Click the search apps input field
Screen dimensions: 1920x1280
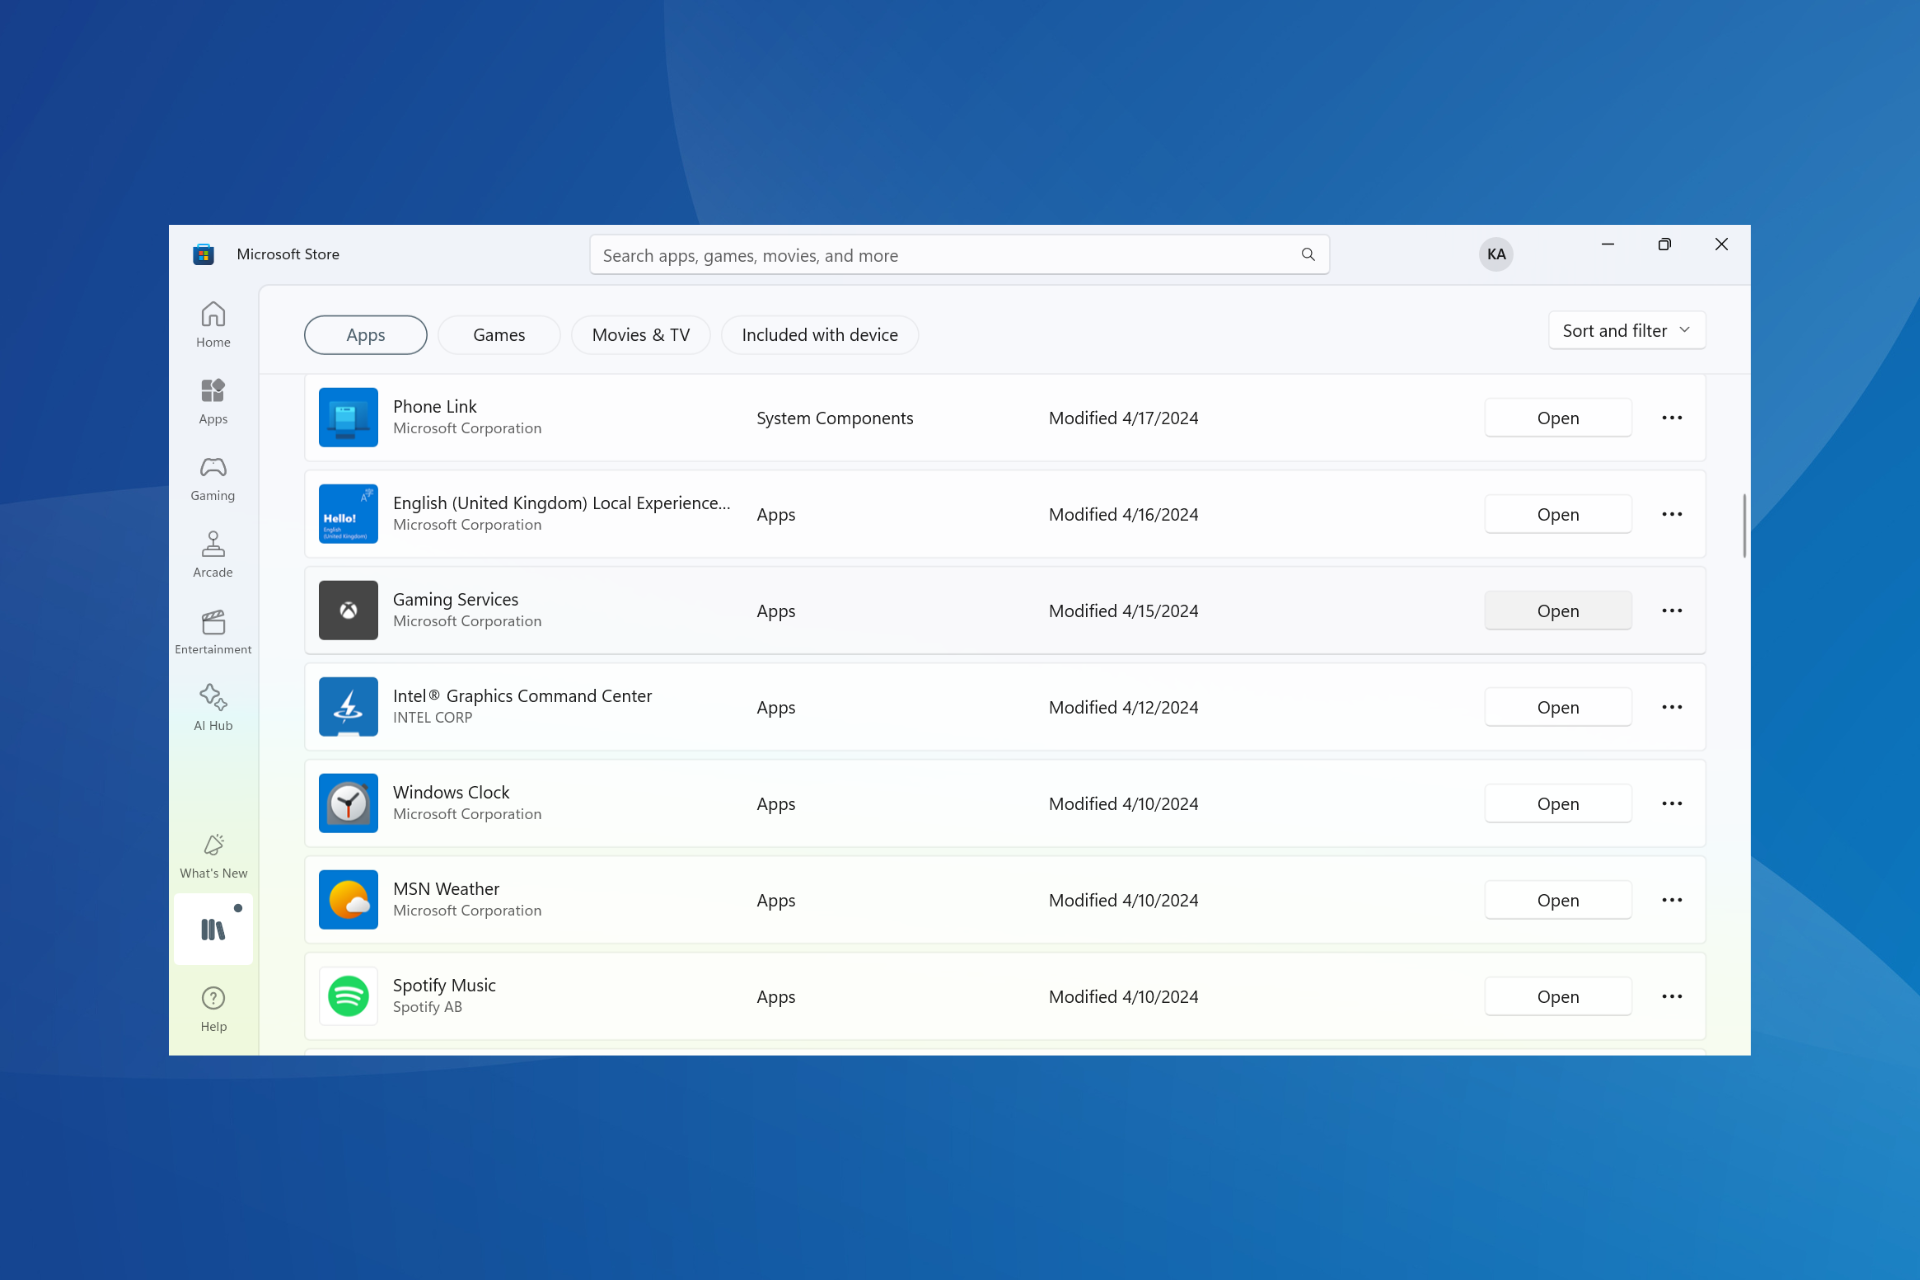[940, 255]
